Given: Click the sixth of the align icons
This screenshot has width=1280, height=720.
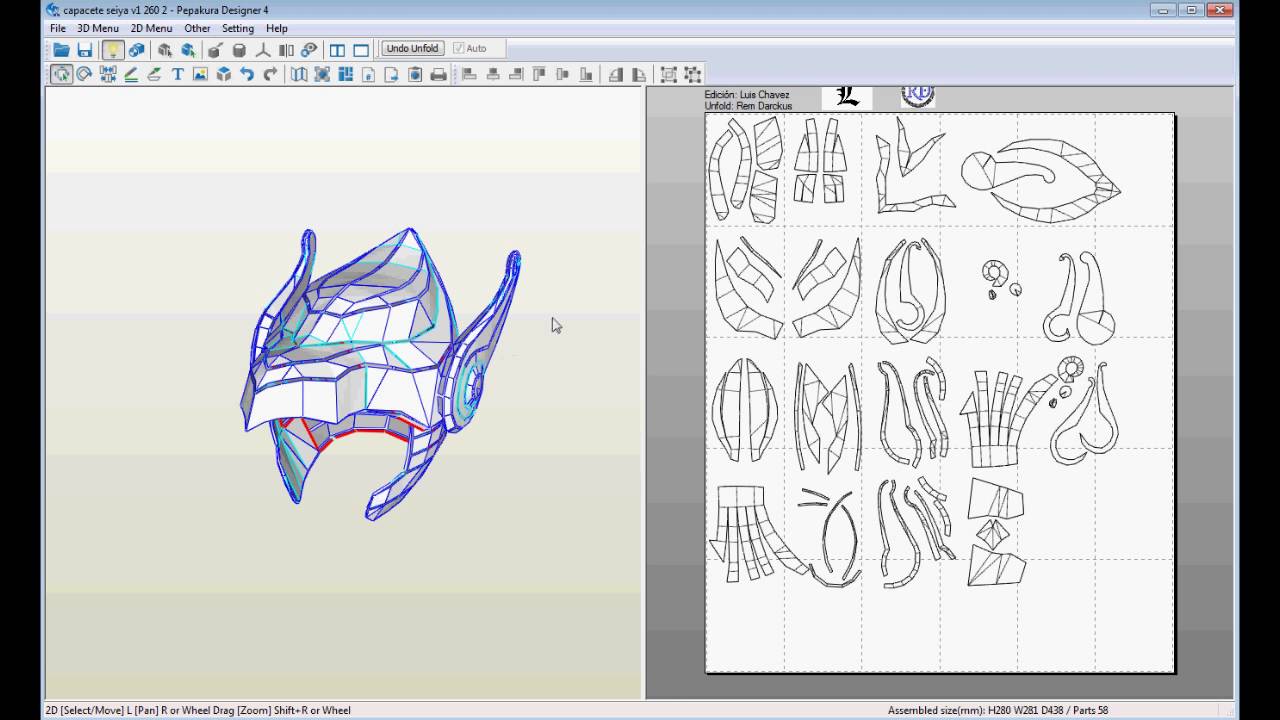Looking at the screenshot, I should pos(586,74).
